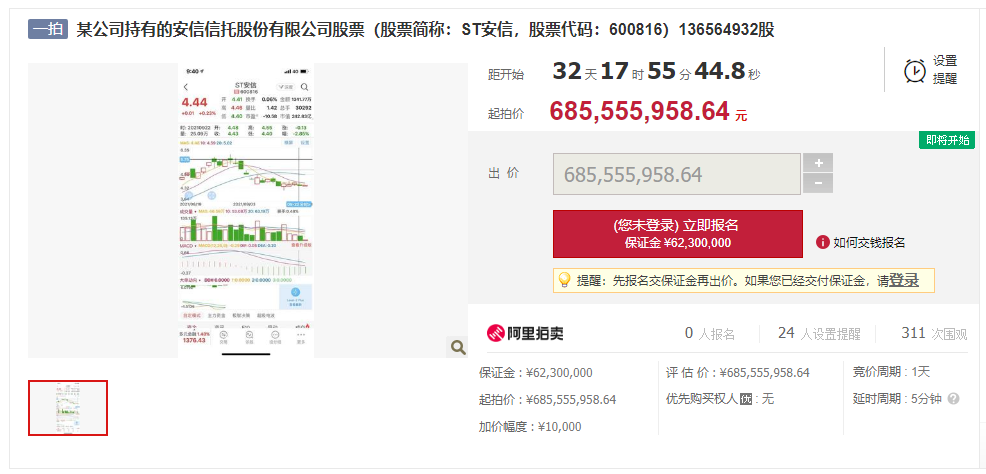Click the auction title mentioning ST安信 600816

point(426,30)
